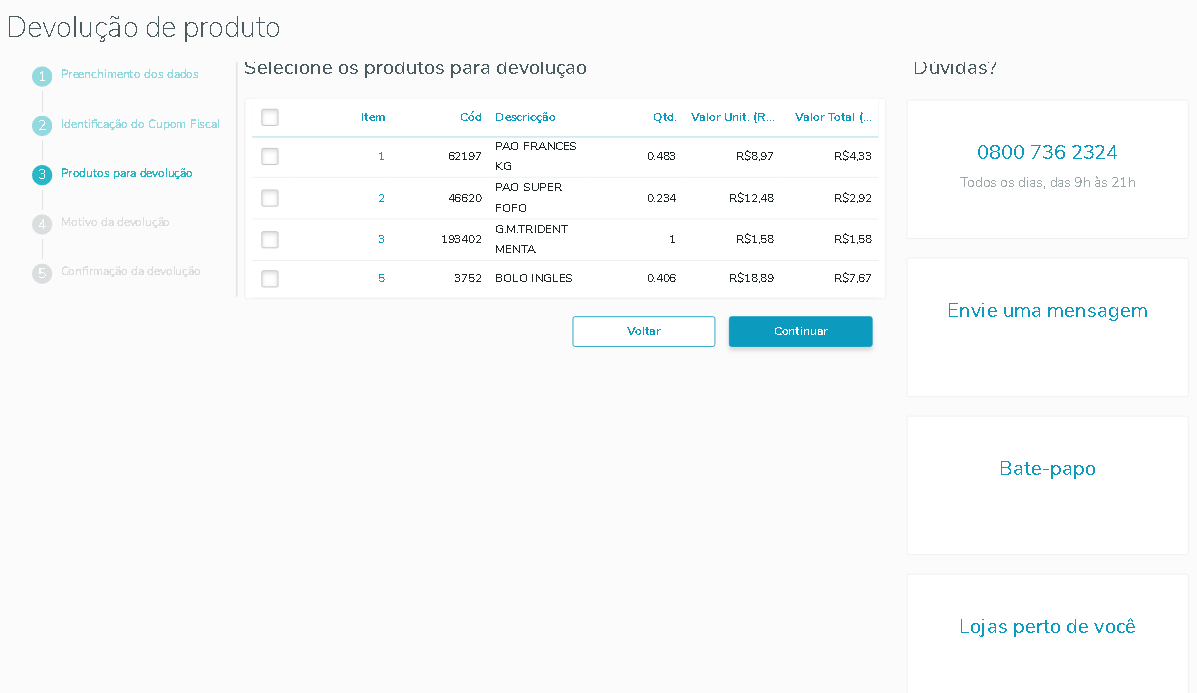Viewport: 1197px width, 693px height.
Task: Open Confirmação da devolução step
Action: (131, 271)
